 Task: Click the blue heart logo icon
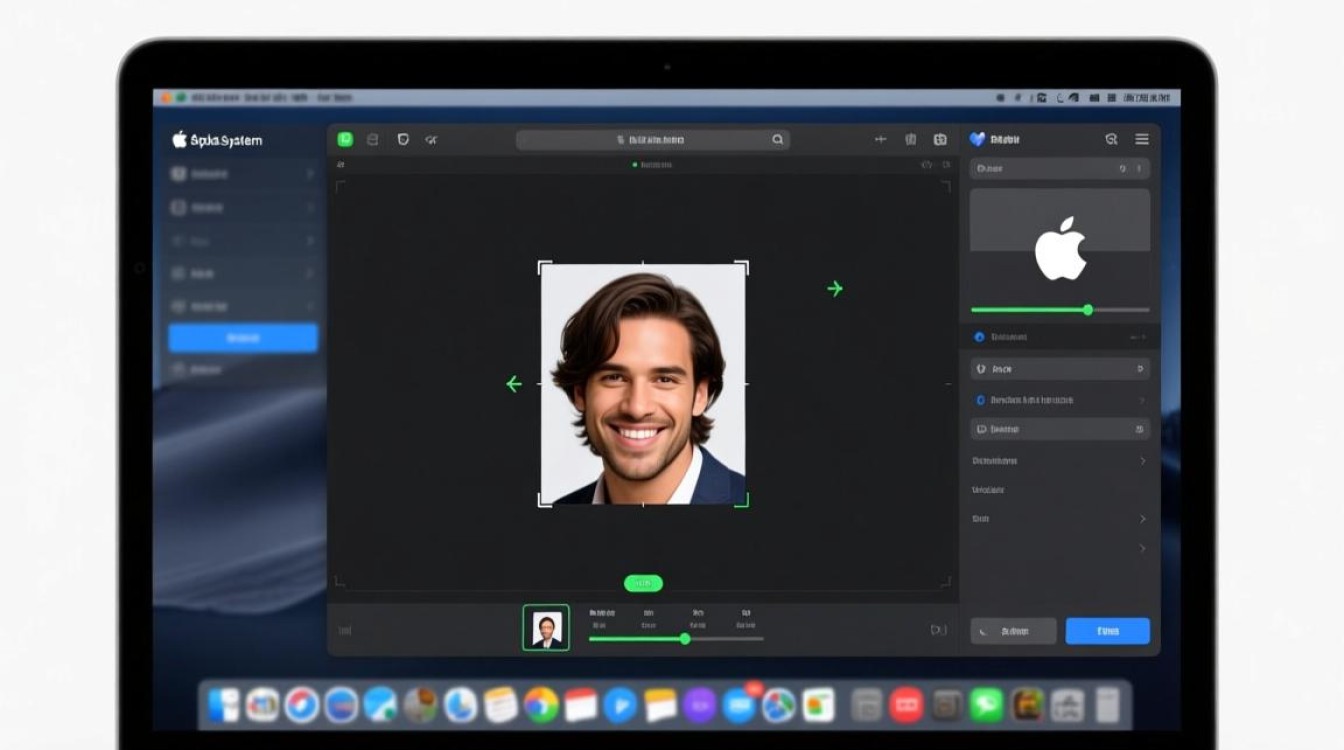click(x=977, y=140)
